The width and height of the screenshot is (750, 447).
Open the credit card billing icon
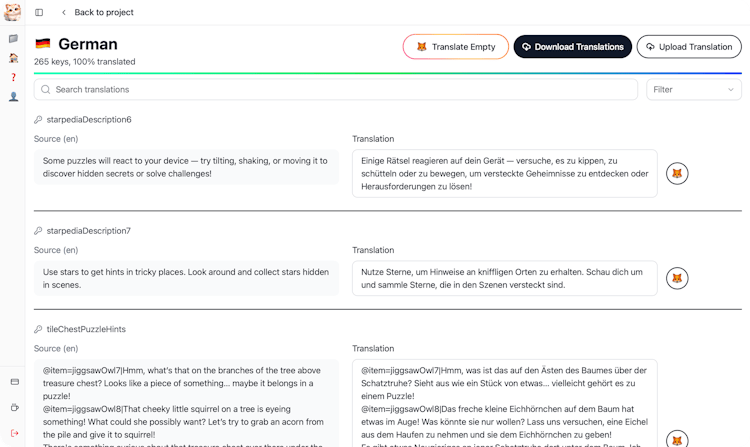coord(13,382)
